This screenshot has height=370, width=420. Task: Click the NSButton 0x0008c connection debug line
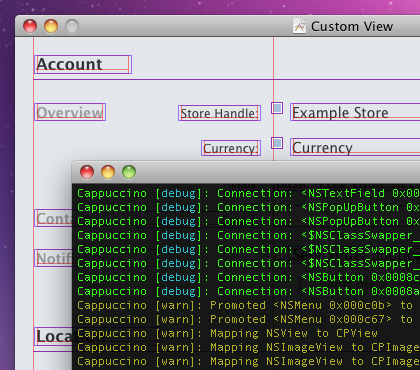point(248,277)
